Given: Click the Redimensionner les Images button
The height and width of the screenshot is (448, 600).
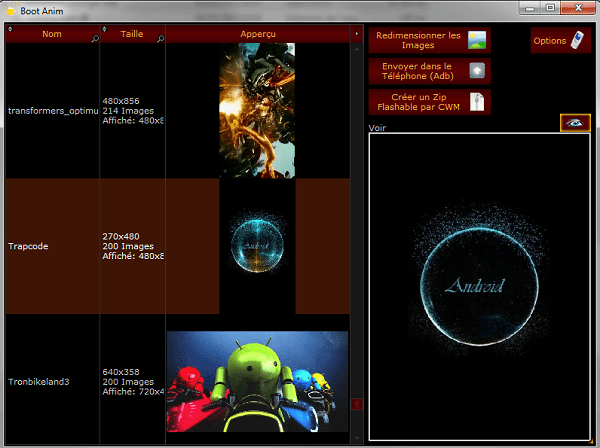Looking at the screenshot, I should click(x=429, y=40).
